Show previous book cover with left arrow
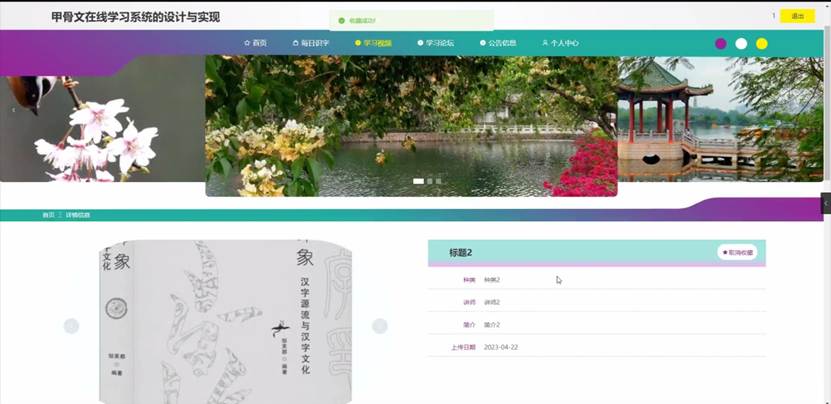831x404 pixels. coord(71,326)
